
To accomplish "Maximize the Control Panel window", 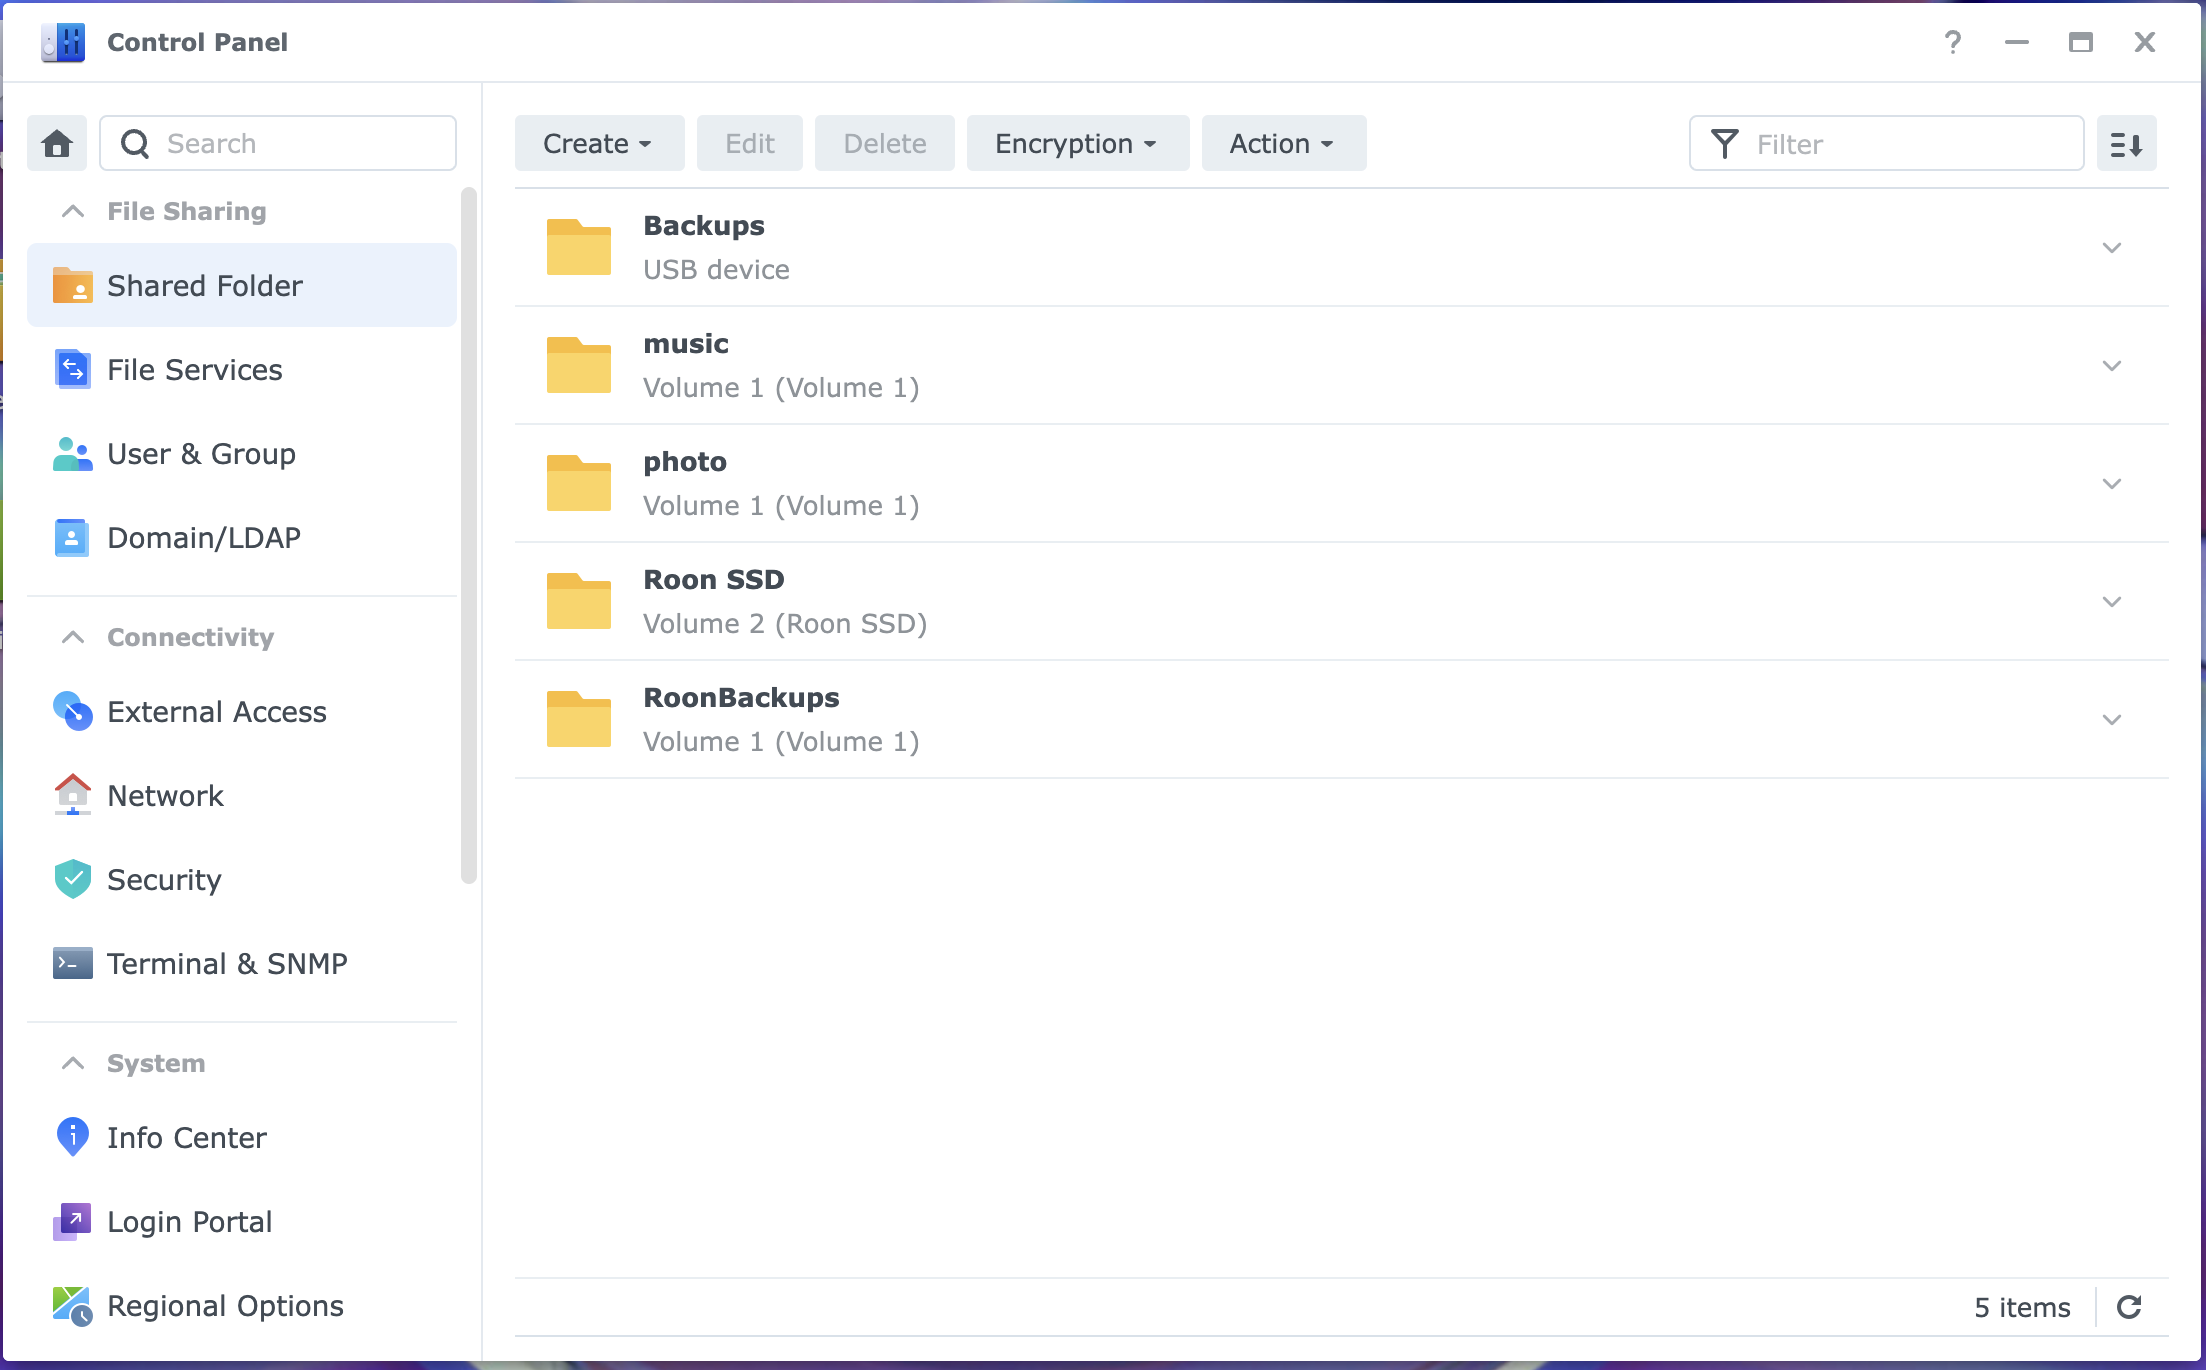I will click(x=2081, y=42).
